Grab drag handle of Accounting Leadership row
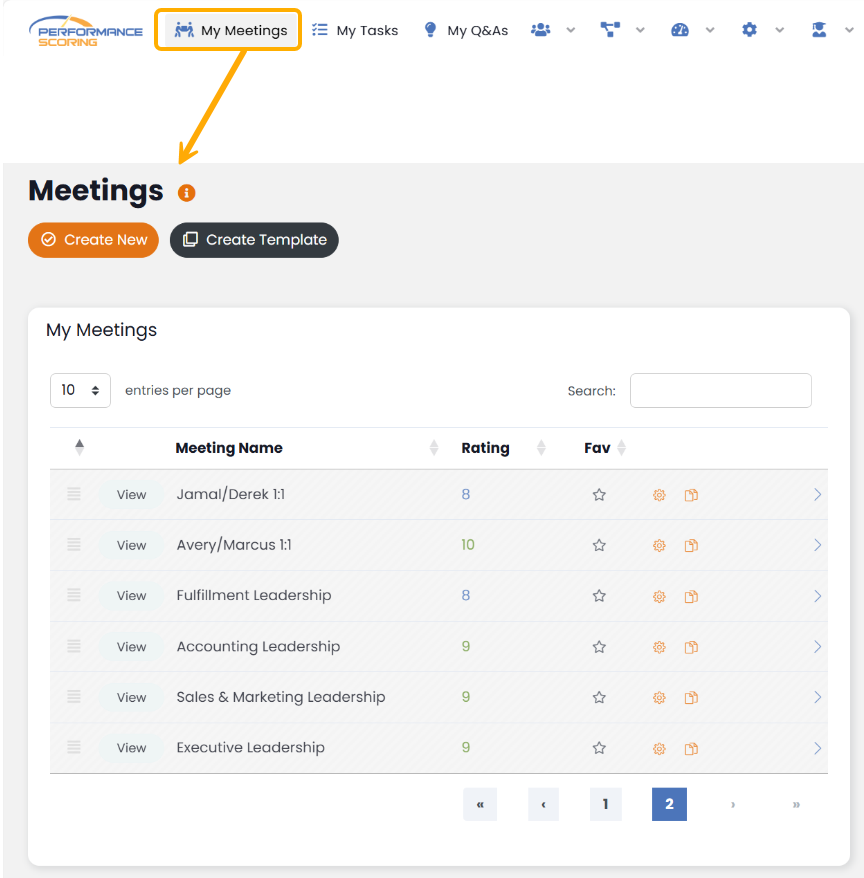This screenshot has height=878, width=864. tap(74, 646)
